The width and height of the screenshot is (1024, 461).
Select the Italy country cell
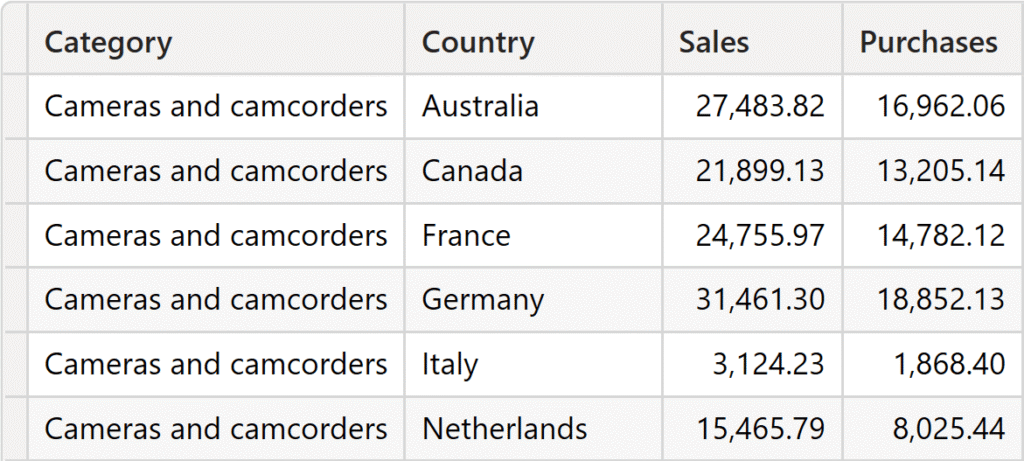(x=450, y=364)
